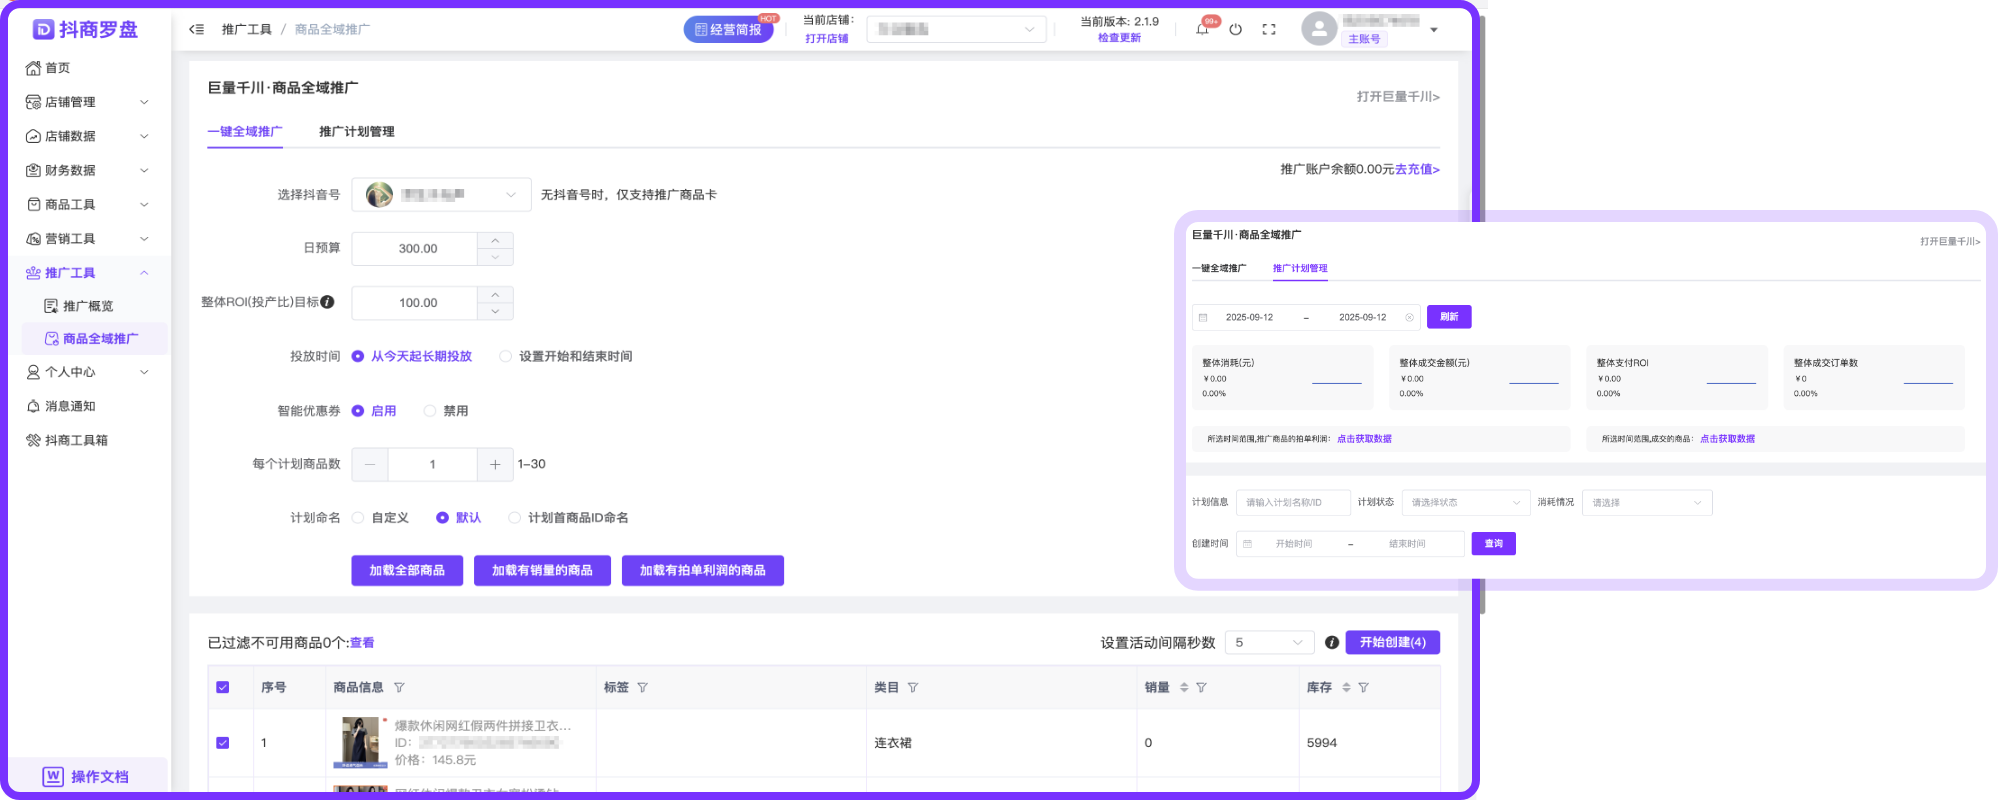Image resolution: width=2000 pixels, height=800 pixels.
Task: Open 推广概览 in sidebar
Action: 88,306
